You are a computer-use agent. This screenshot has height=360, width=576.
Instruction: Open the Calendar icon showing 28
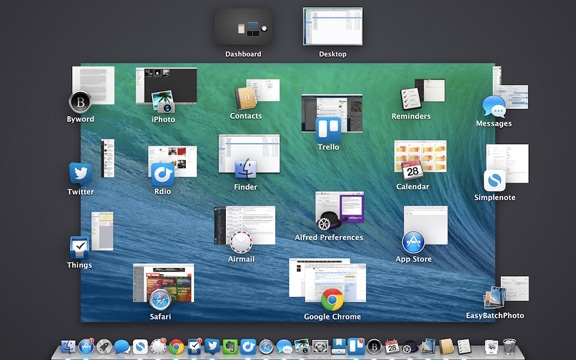pos(412,170)
